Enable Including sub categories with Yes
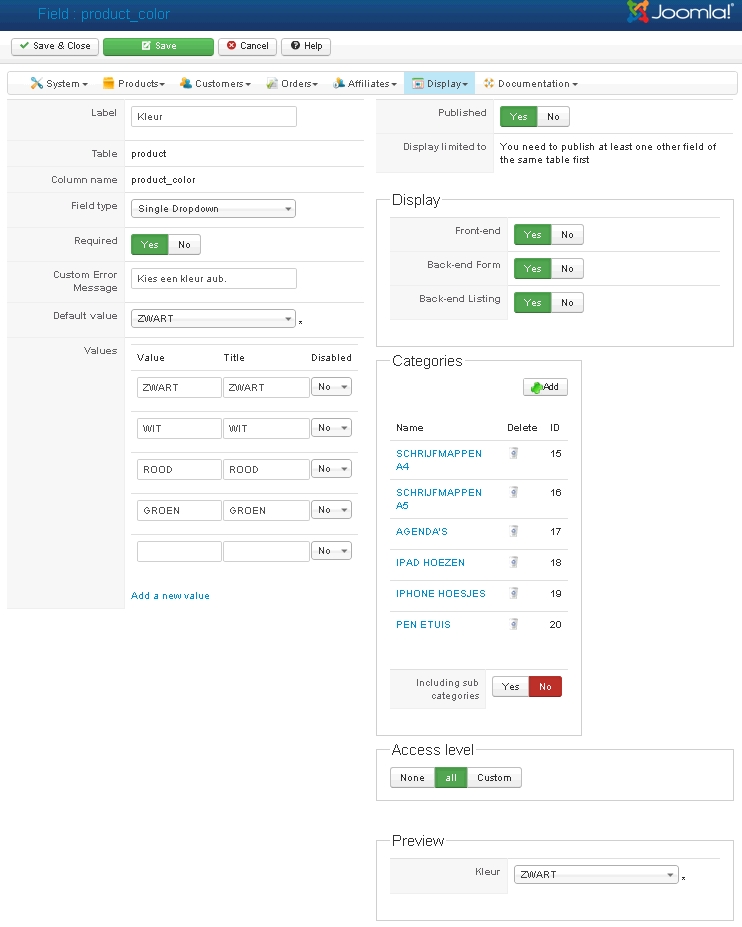Image resolution: width=742 pixels, height=927 pixels. coord(510,687)
